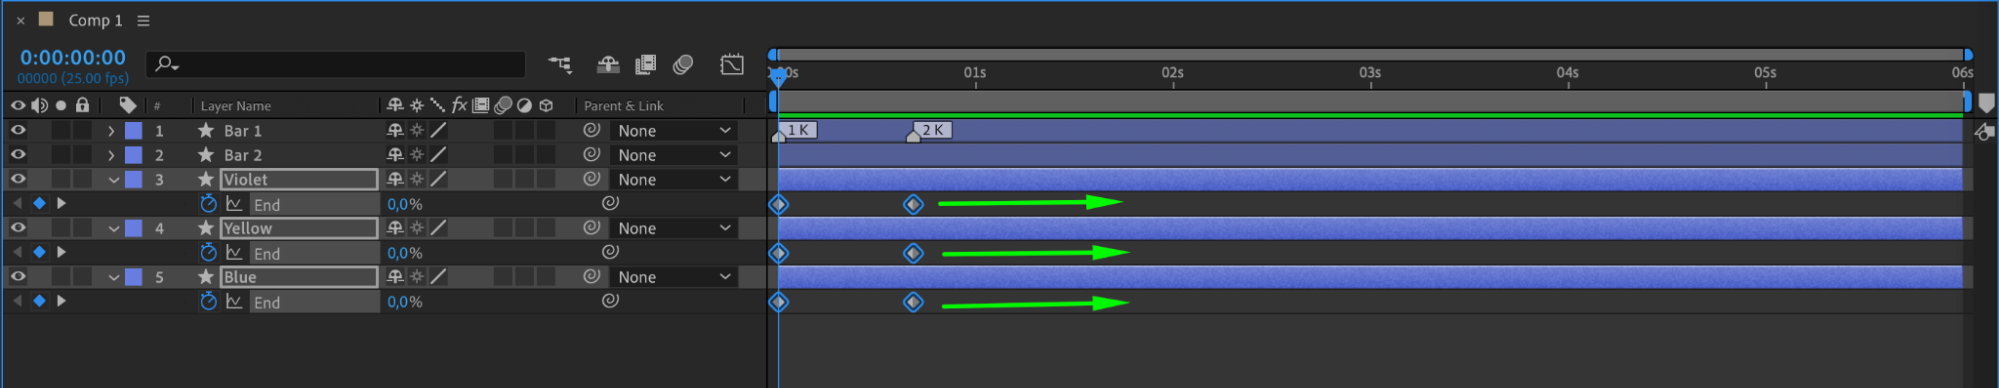Toggle the shy layers hide switch

(x=608, y=65)
